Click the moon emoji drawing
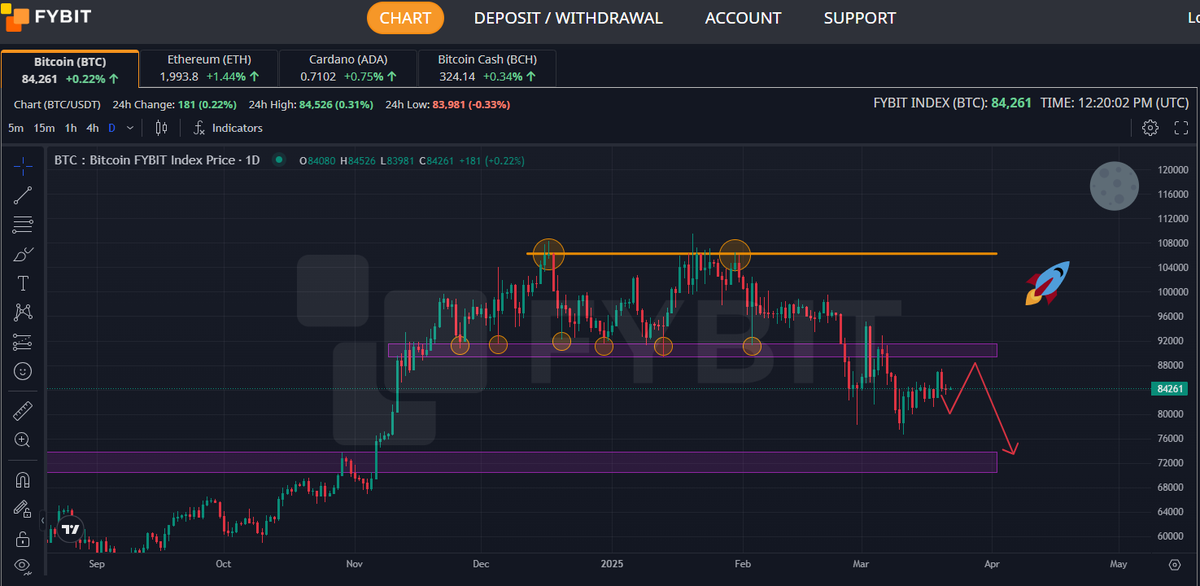Viewport: 1200px width, 586px height. pos(1112,187)
